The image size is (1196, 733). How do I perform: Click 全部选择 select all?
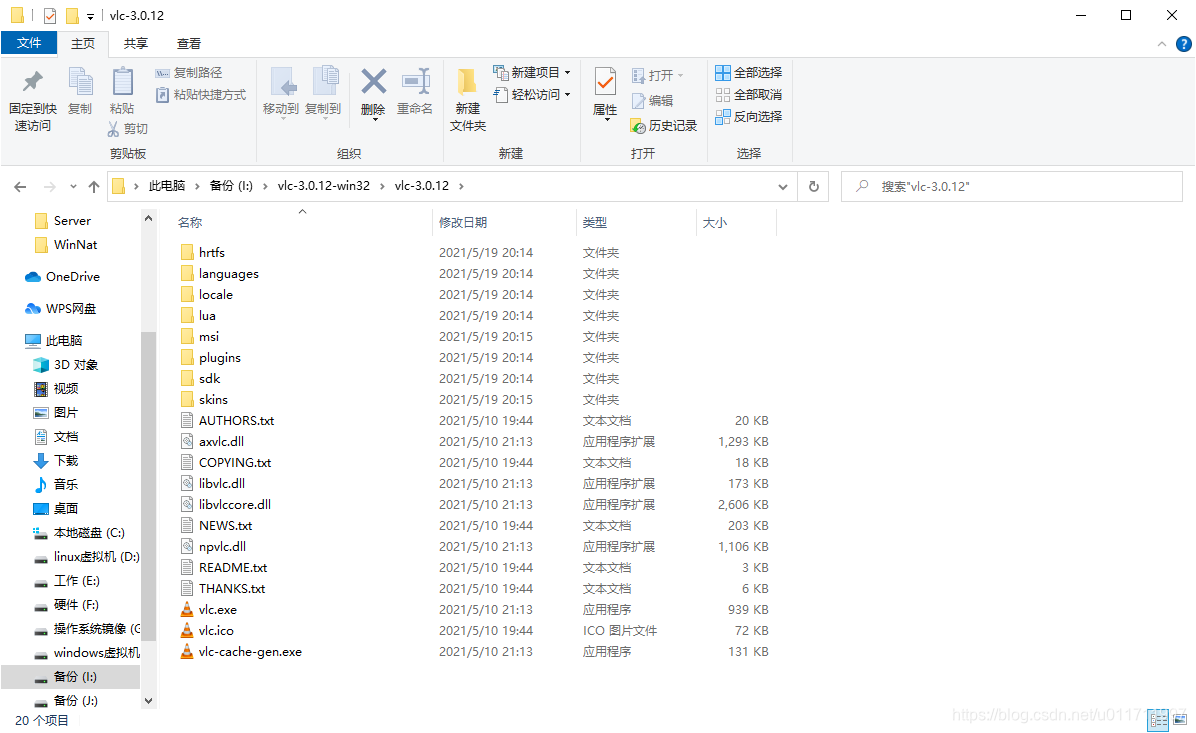(x=748, y=72)
